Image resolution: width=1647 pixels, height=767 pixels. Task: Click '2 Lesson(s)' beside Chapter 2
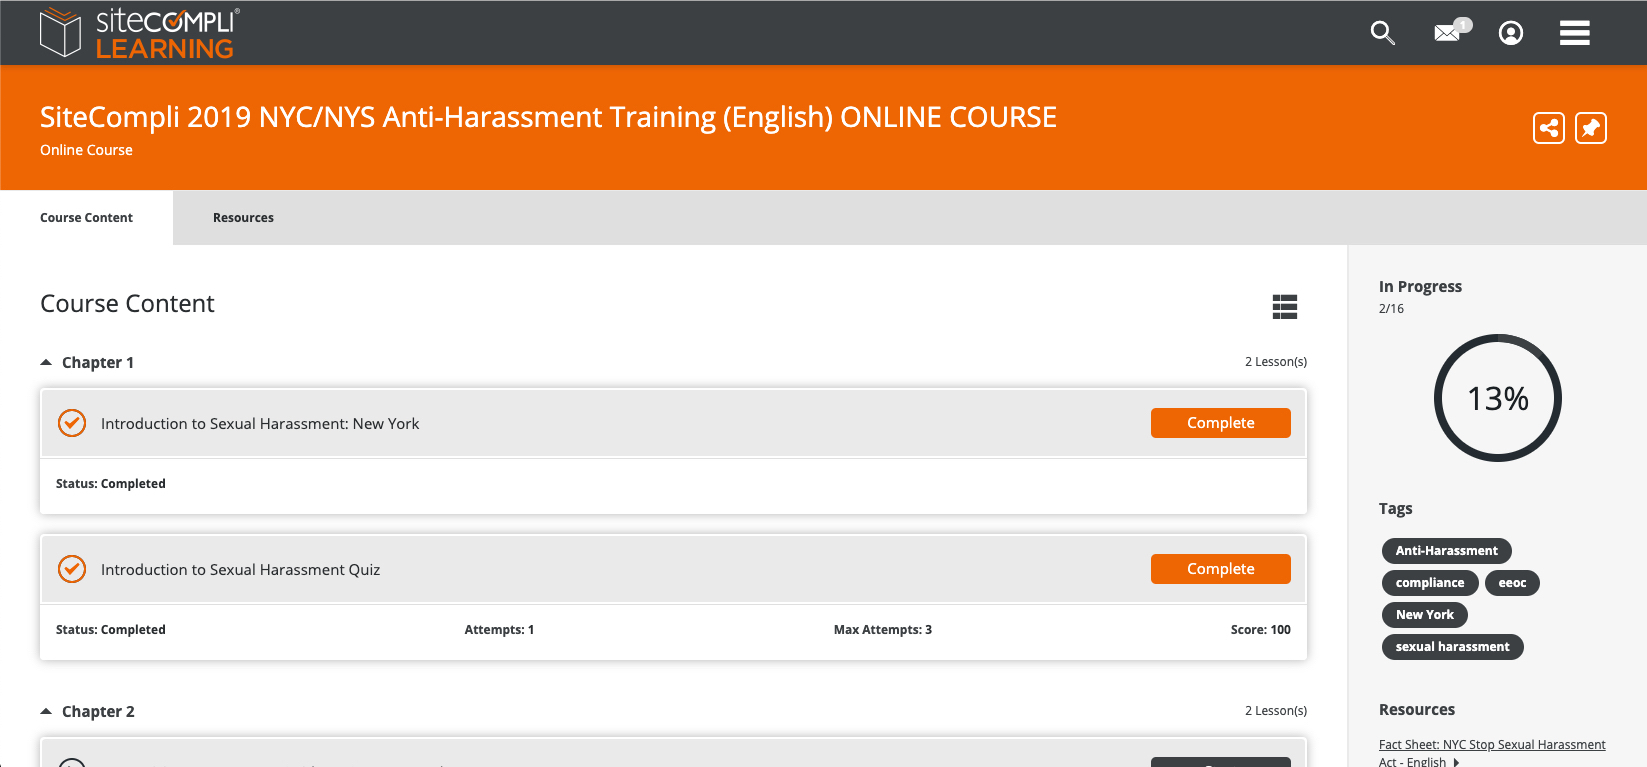pyautogui.click(x=1276, y=711)
